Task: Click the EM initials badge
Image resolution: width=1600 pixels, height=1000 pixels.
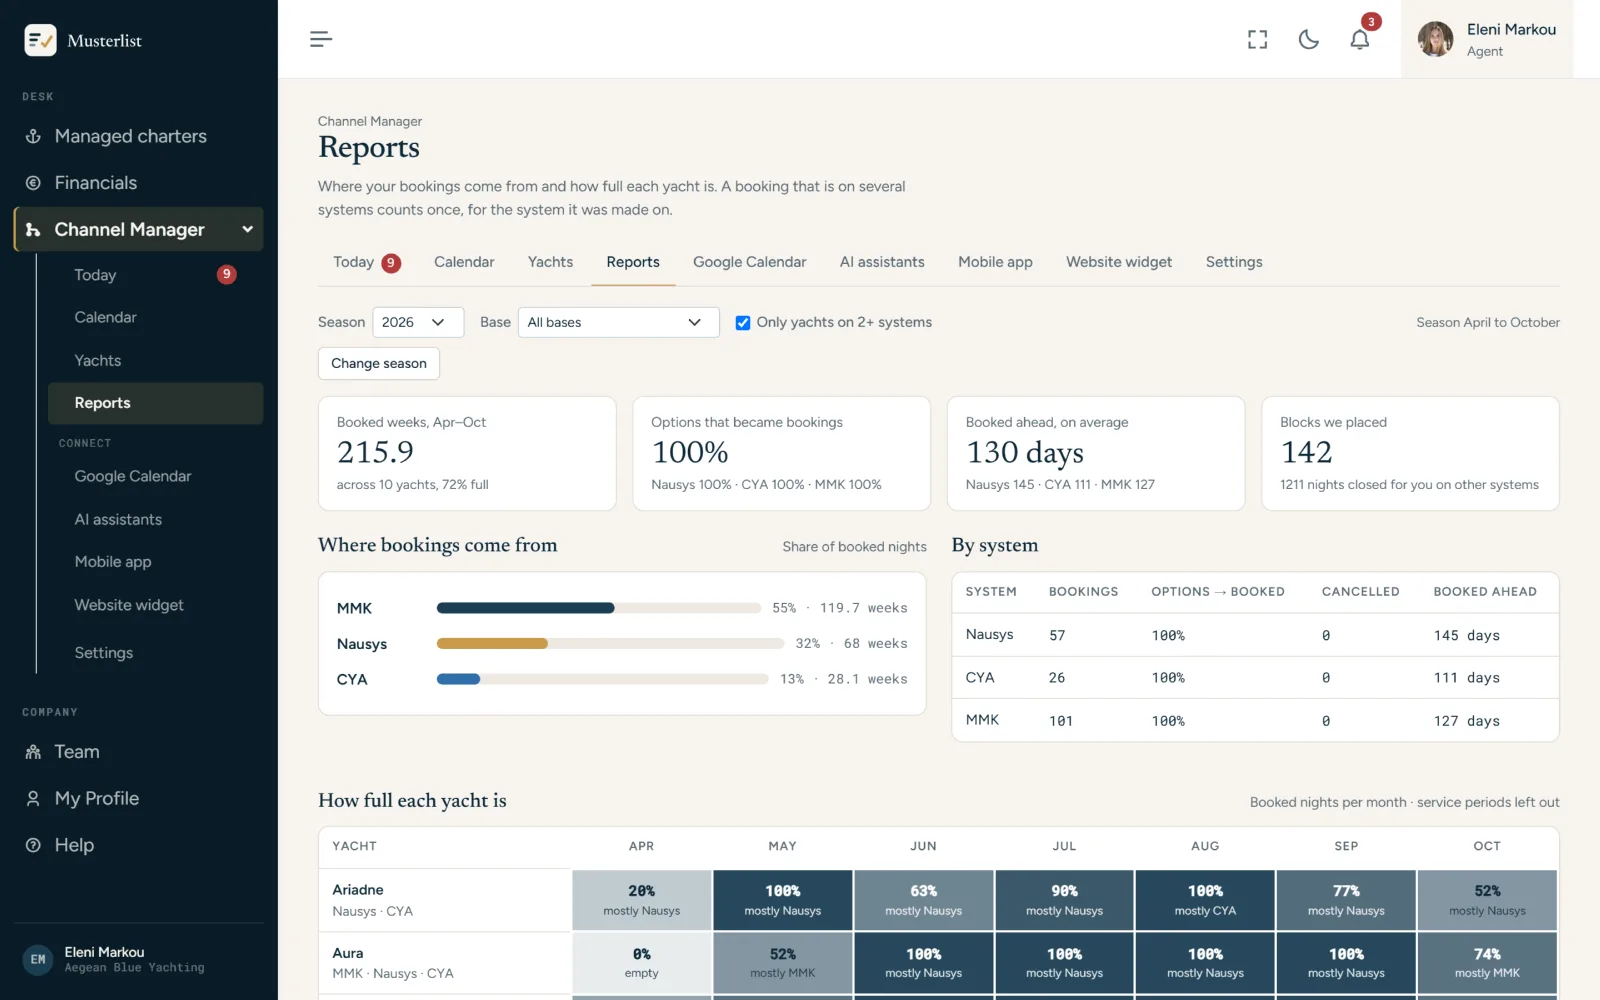Action: click(x=38, y=959)
